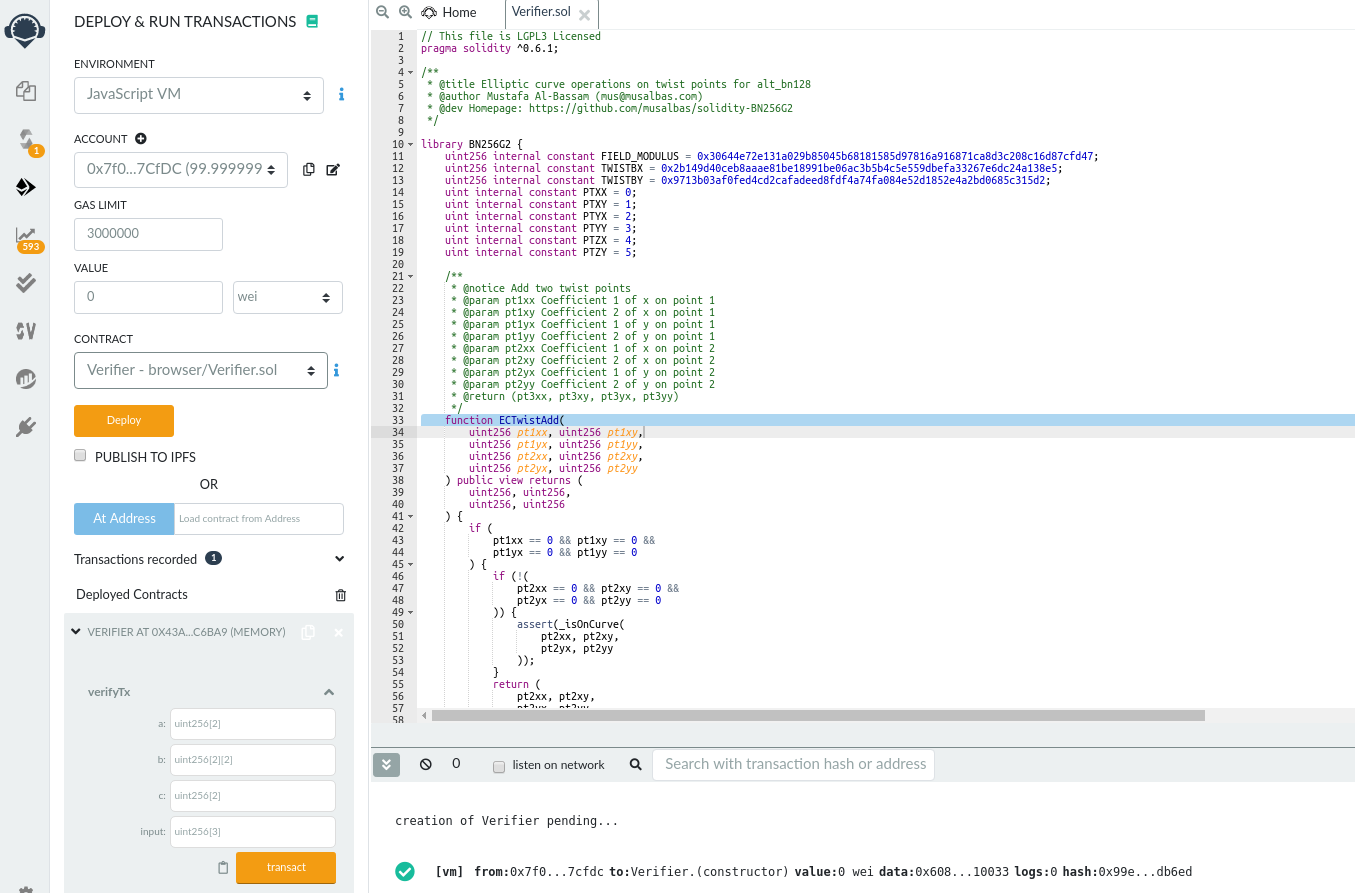Viewport: 1355px width, 893px height.
Task: Fold the doc comment at line 21
Action: 412,276
